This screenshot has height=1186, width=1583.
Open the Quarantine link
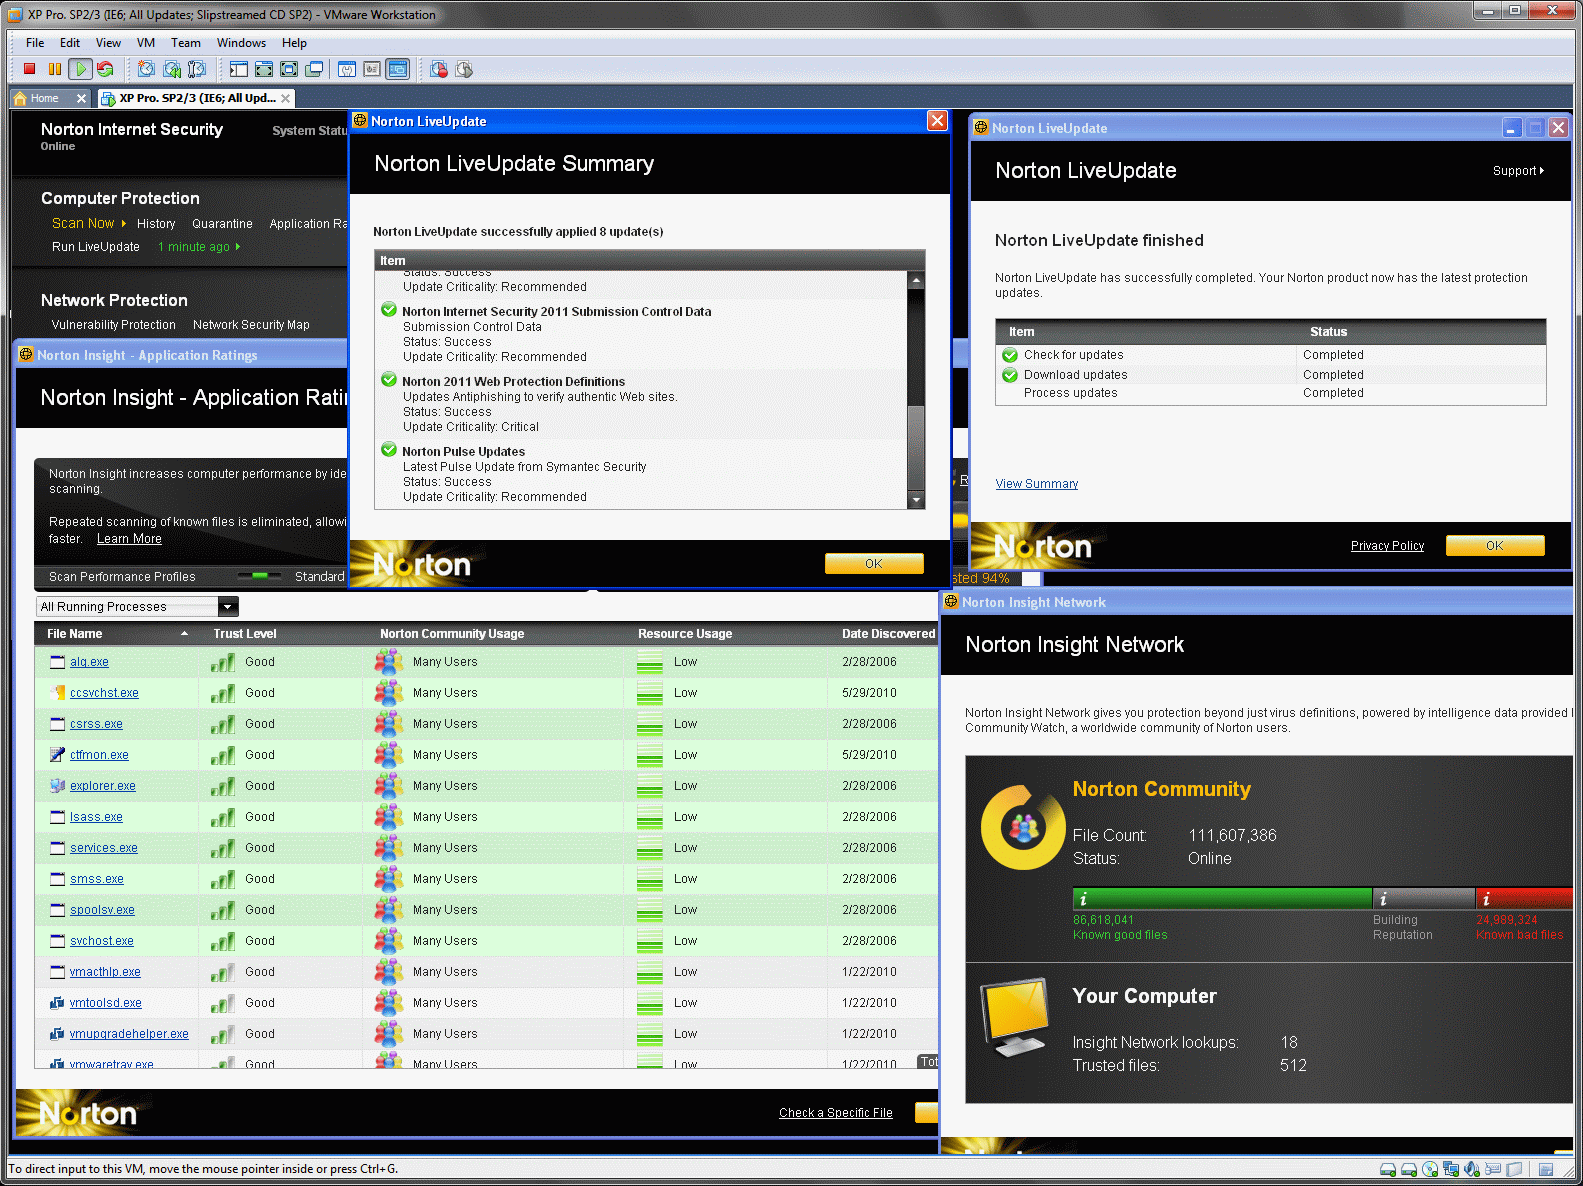(222, 224)
